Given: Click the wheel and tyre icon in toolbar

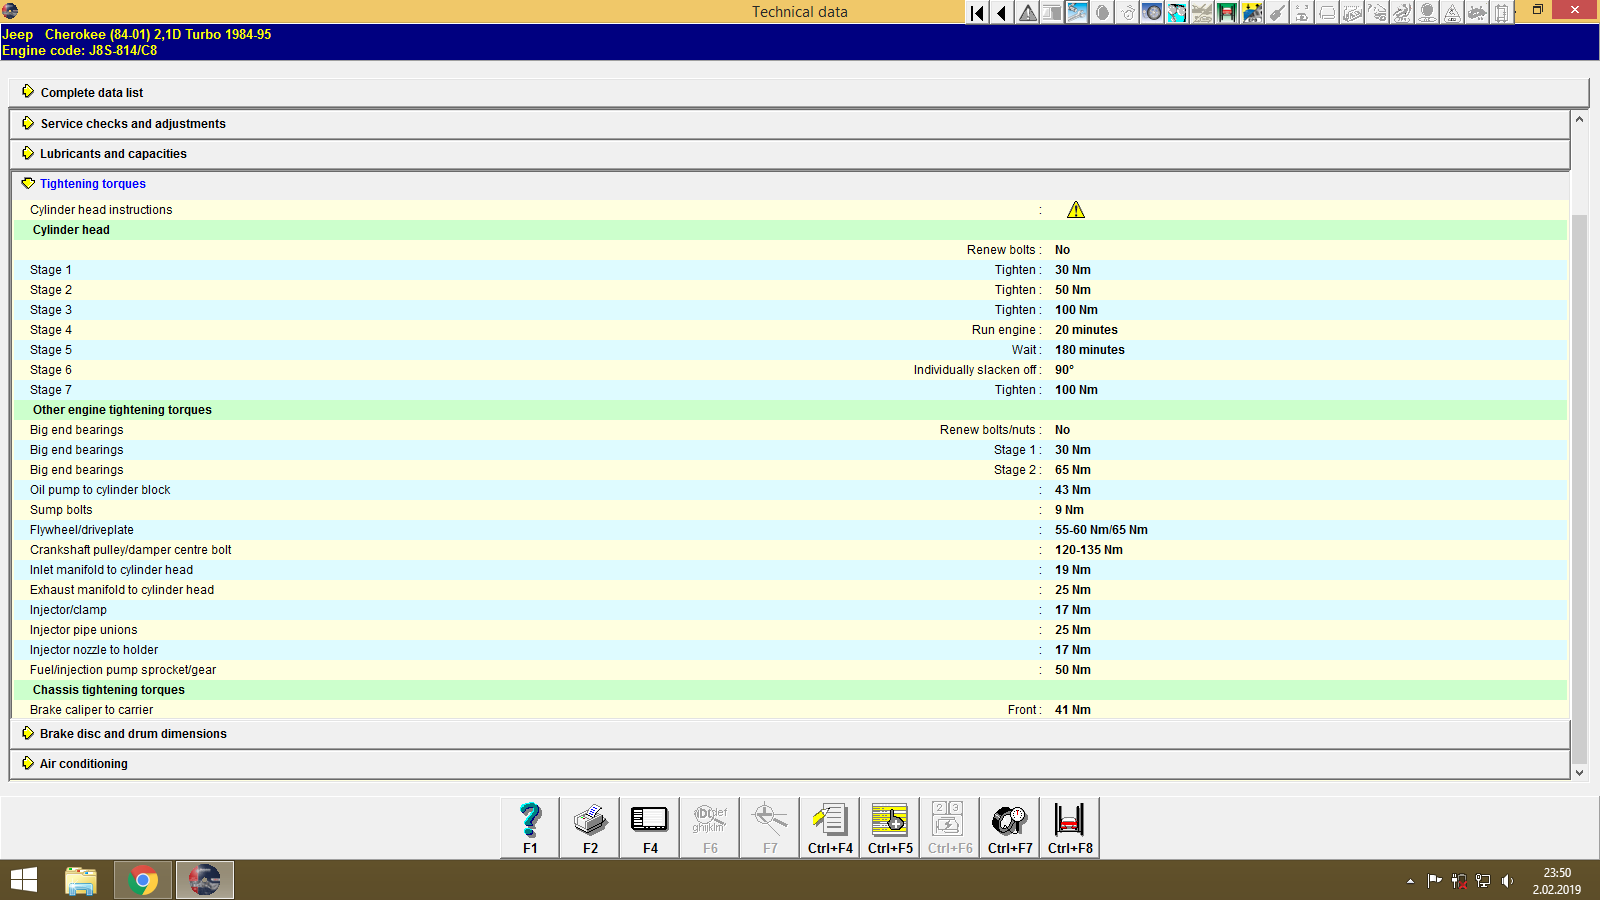Looking at the screenshot, I should tap(1152, 13).
